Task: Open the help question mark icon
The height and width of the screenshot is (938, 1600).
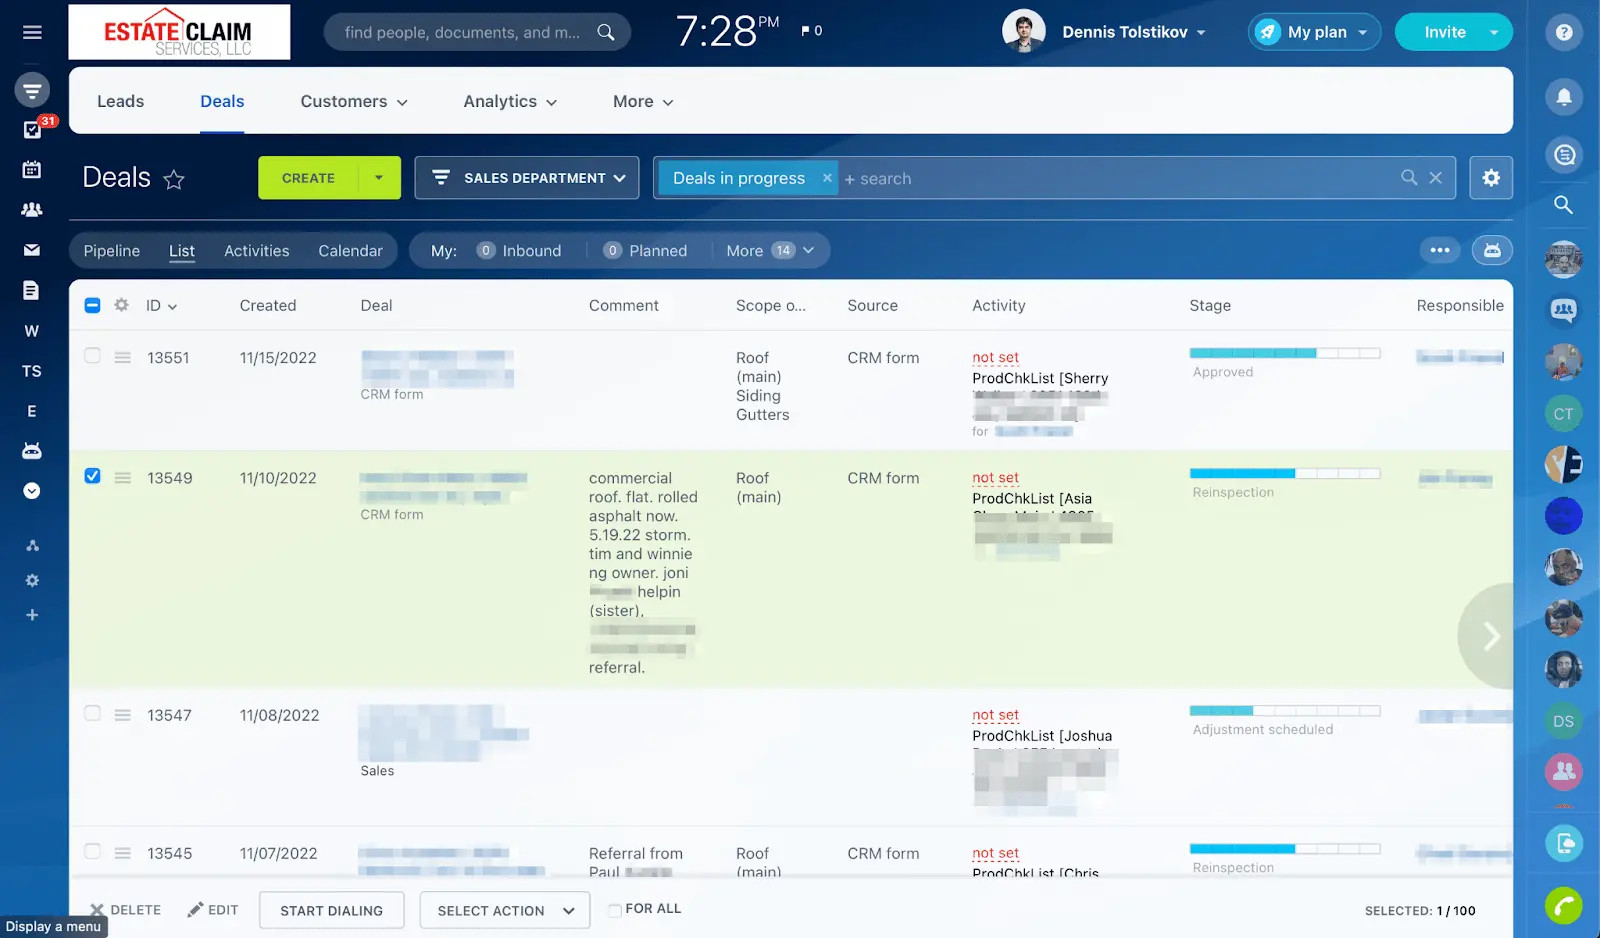Action: click(x=1564, y=32)
